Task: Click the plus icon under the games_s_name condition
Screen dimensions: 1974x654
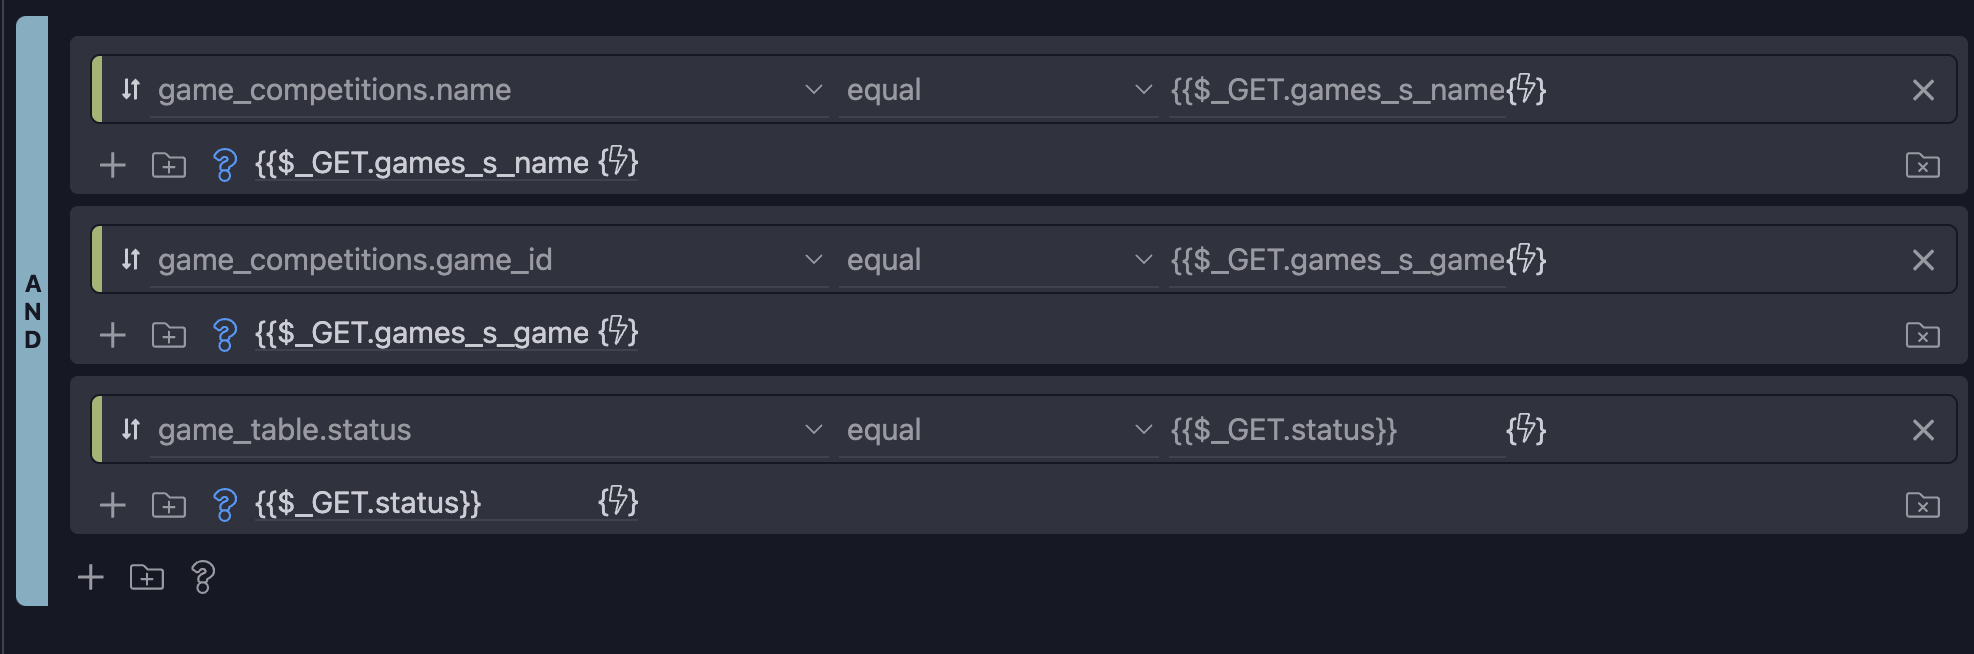Action: click(112, 165)
